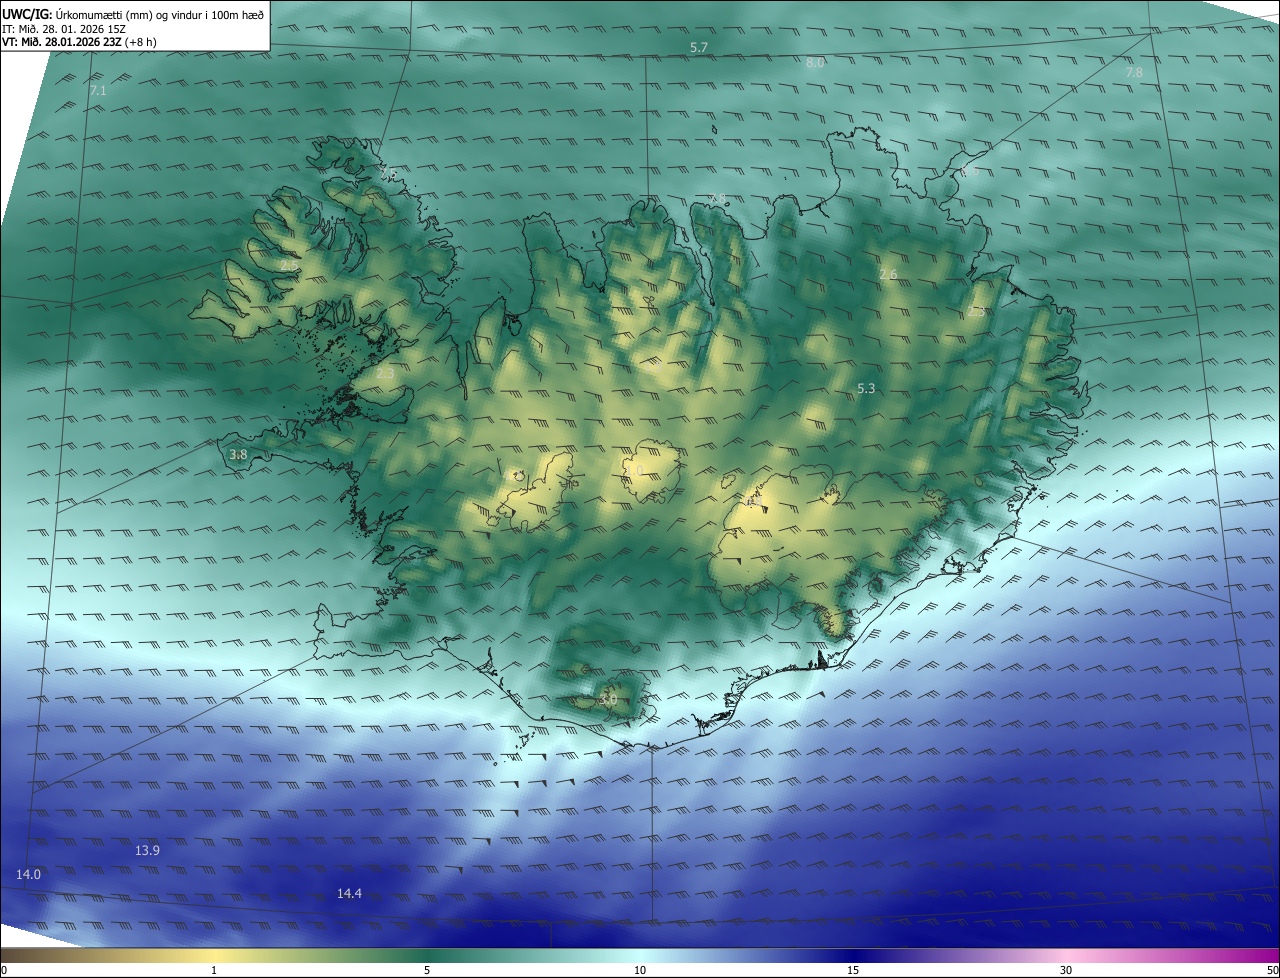Screen dimensions: 1280x978
Task: Click the legend tick label 1
Action: (x=214, y=971)
